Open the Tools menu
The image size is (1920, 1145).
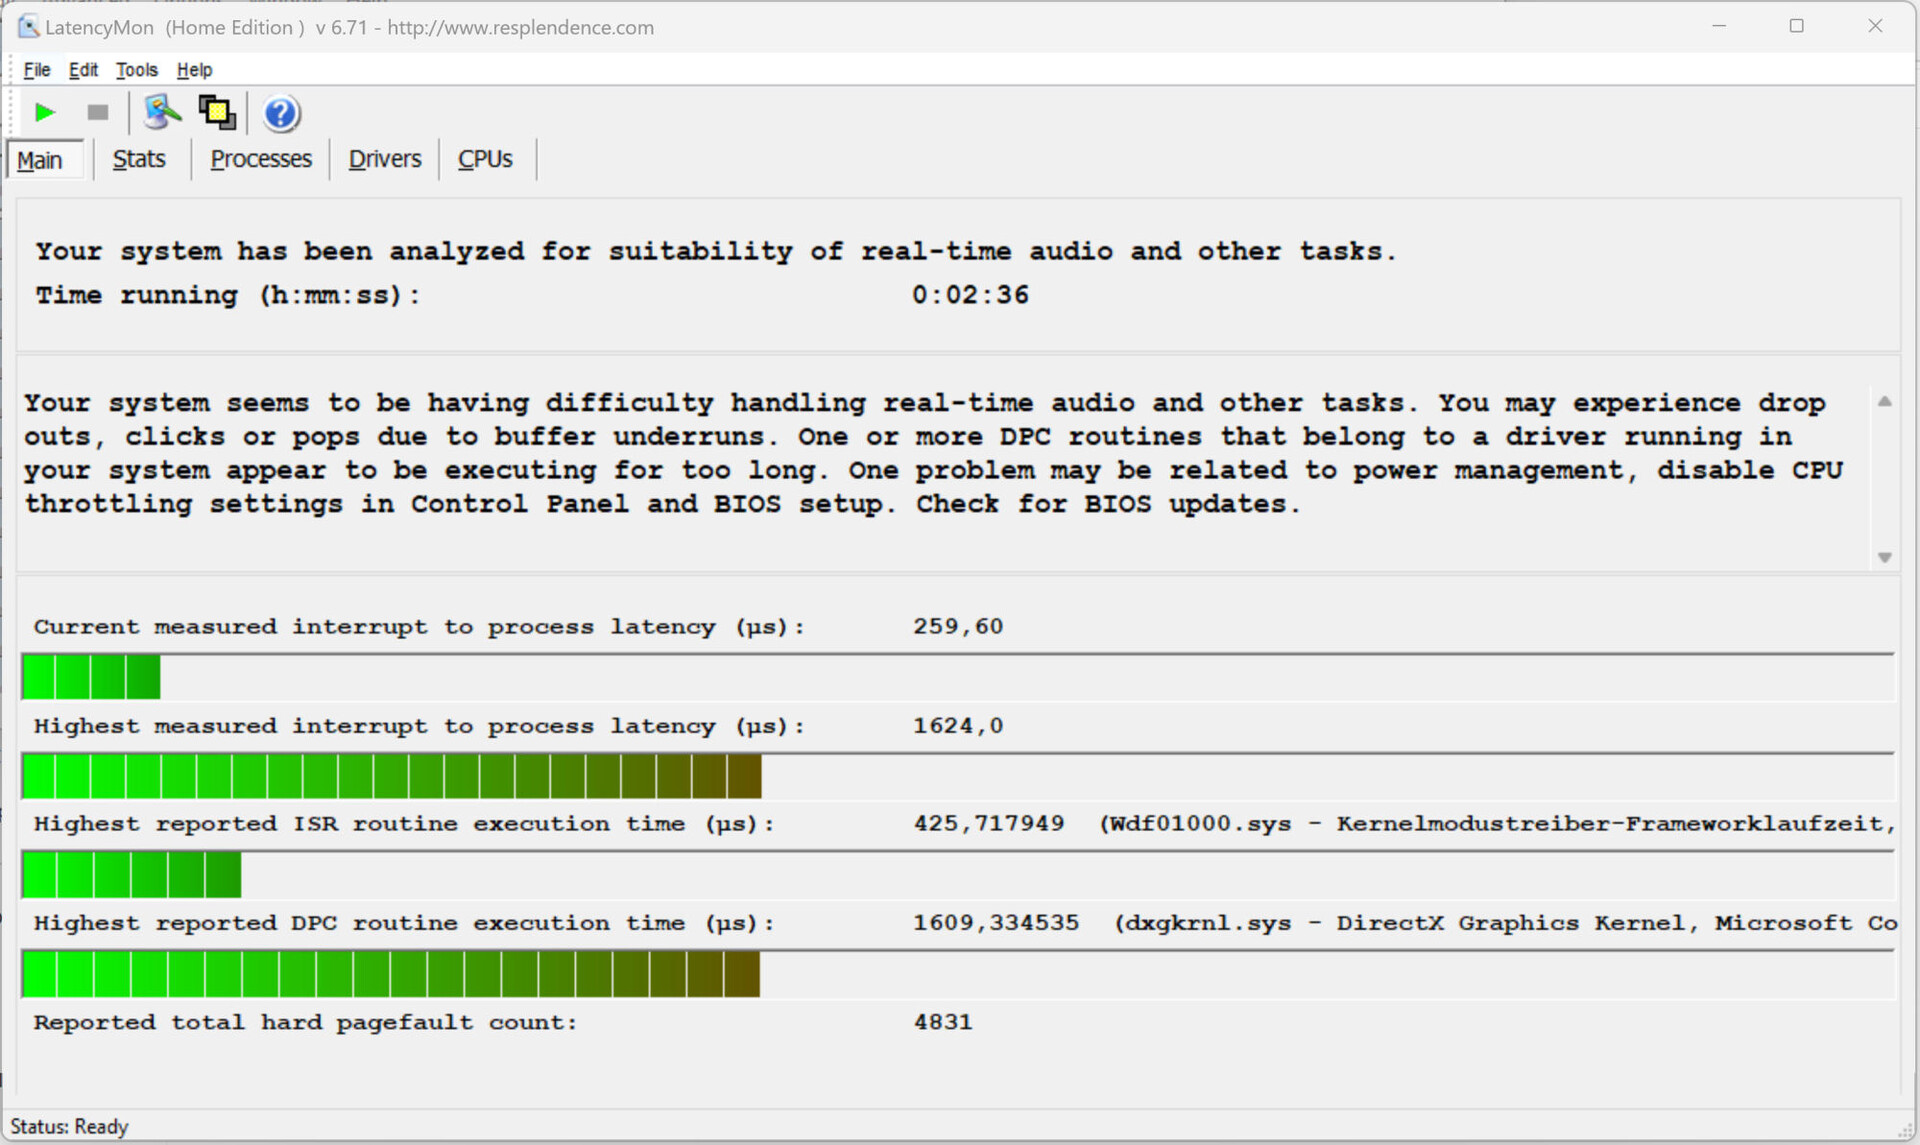click(x=137, y=70)
